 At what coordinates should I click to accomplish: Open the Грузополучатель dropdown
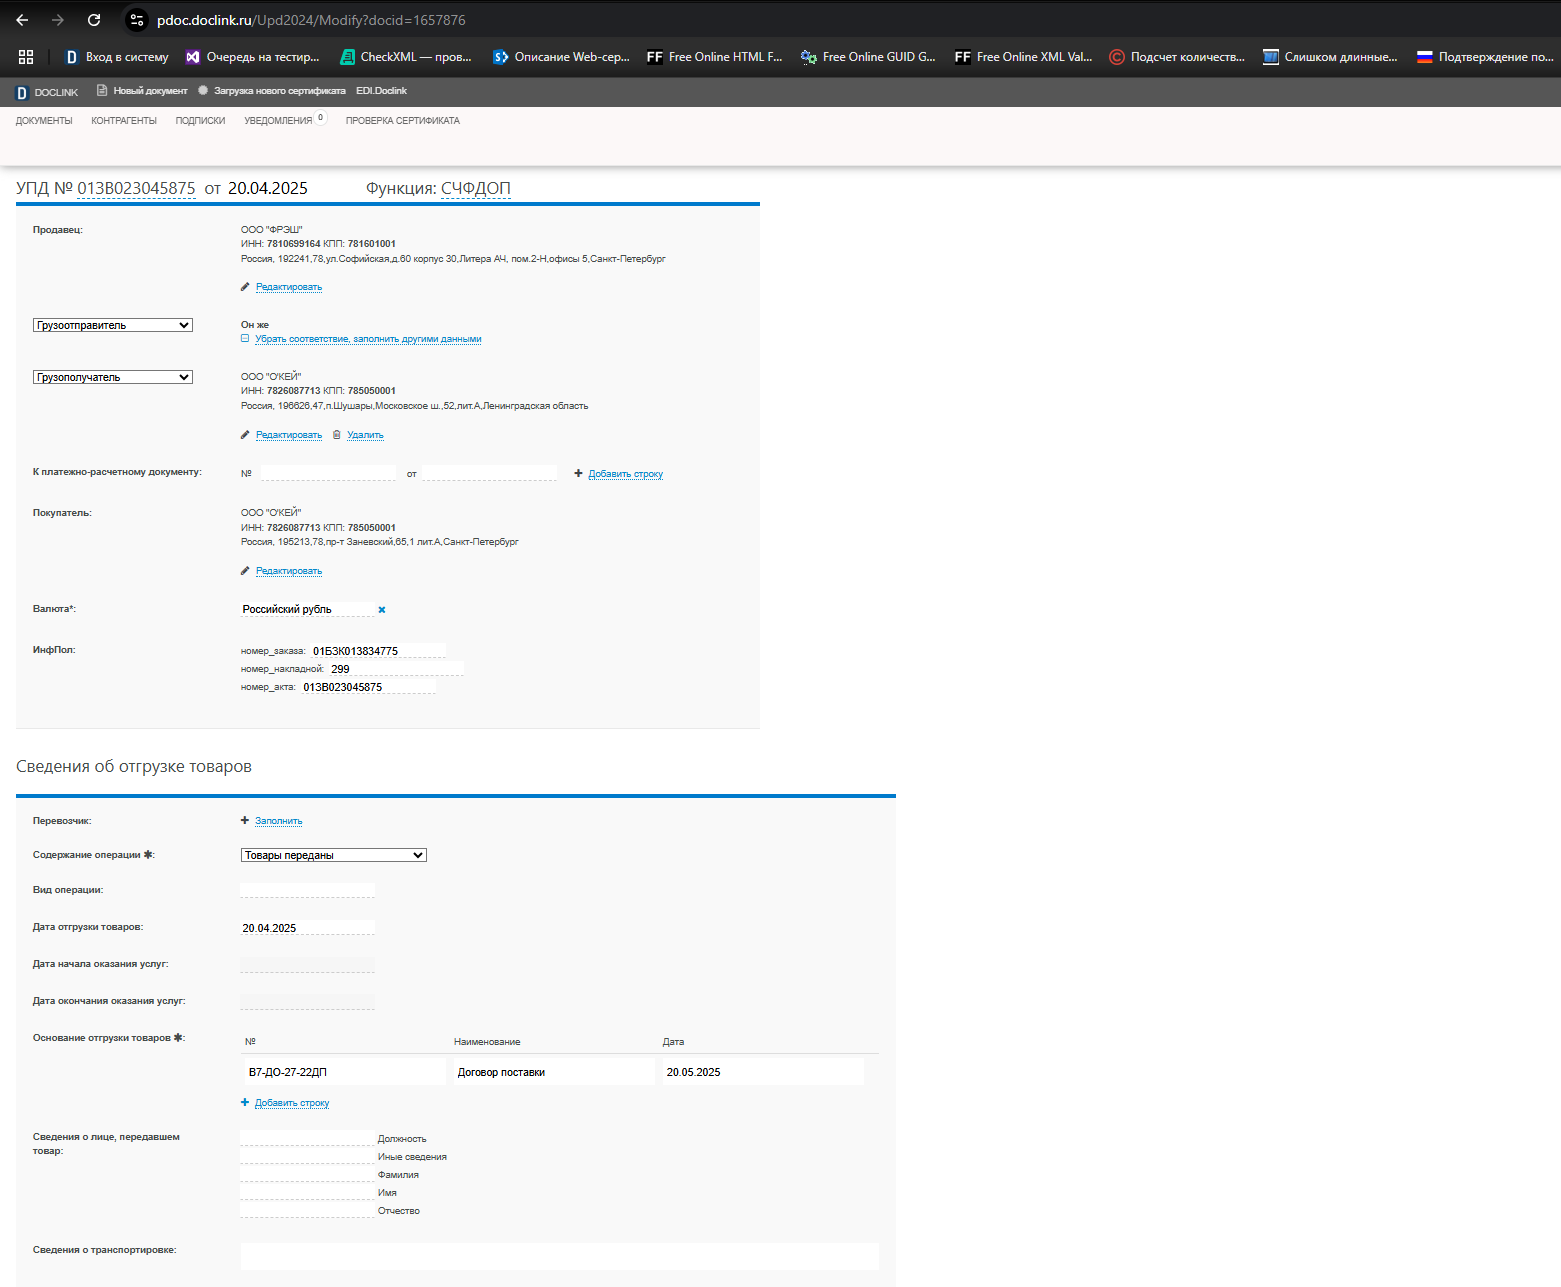coord(113,377)
